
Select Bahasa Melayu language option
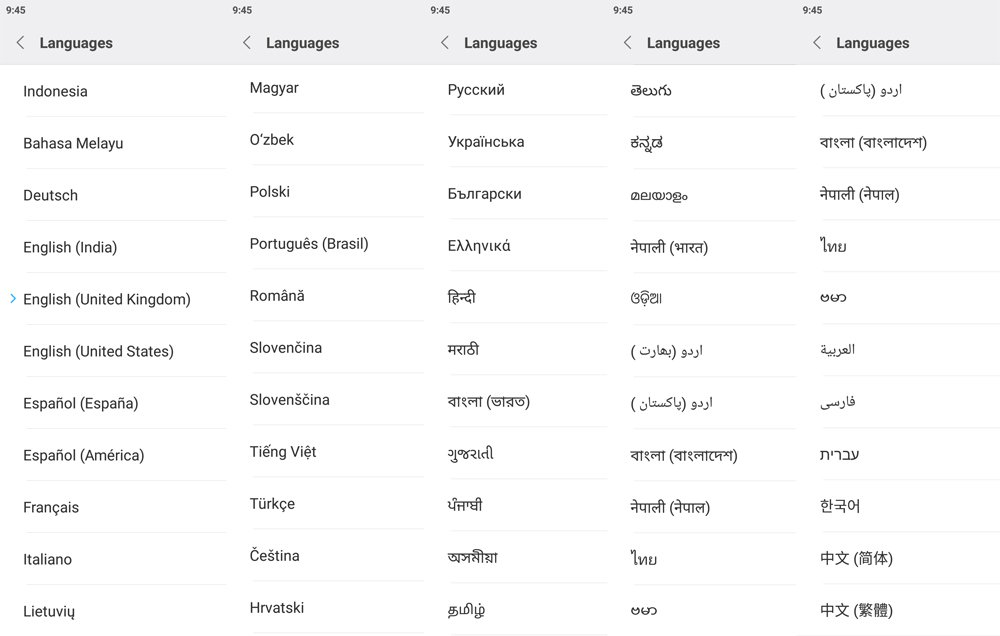click(x=72, y=143)
